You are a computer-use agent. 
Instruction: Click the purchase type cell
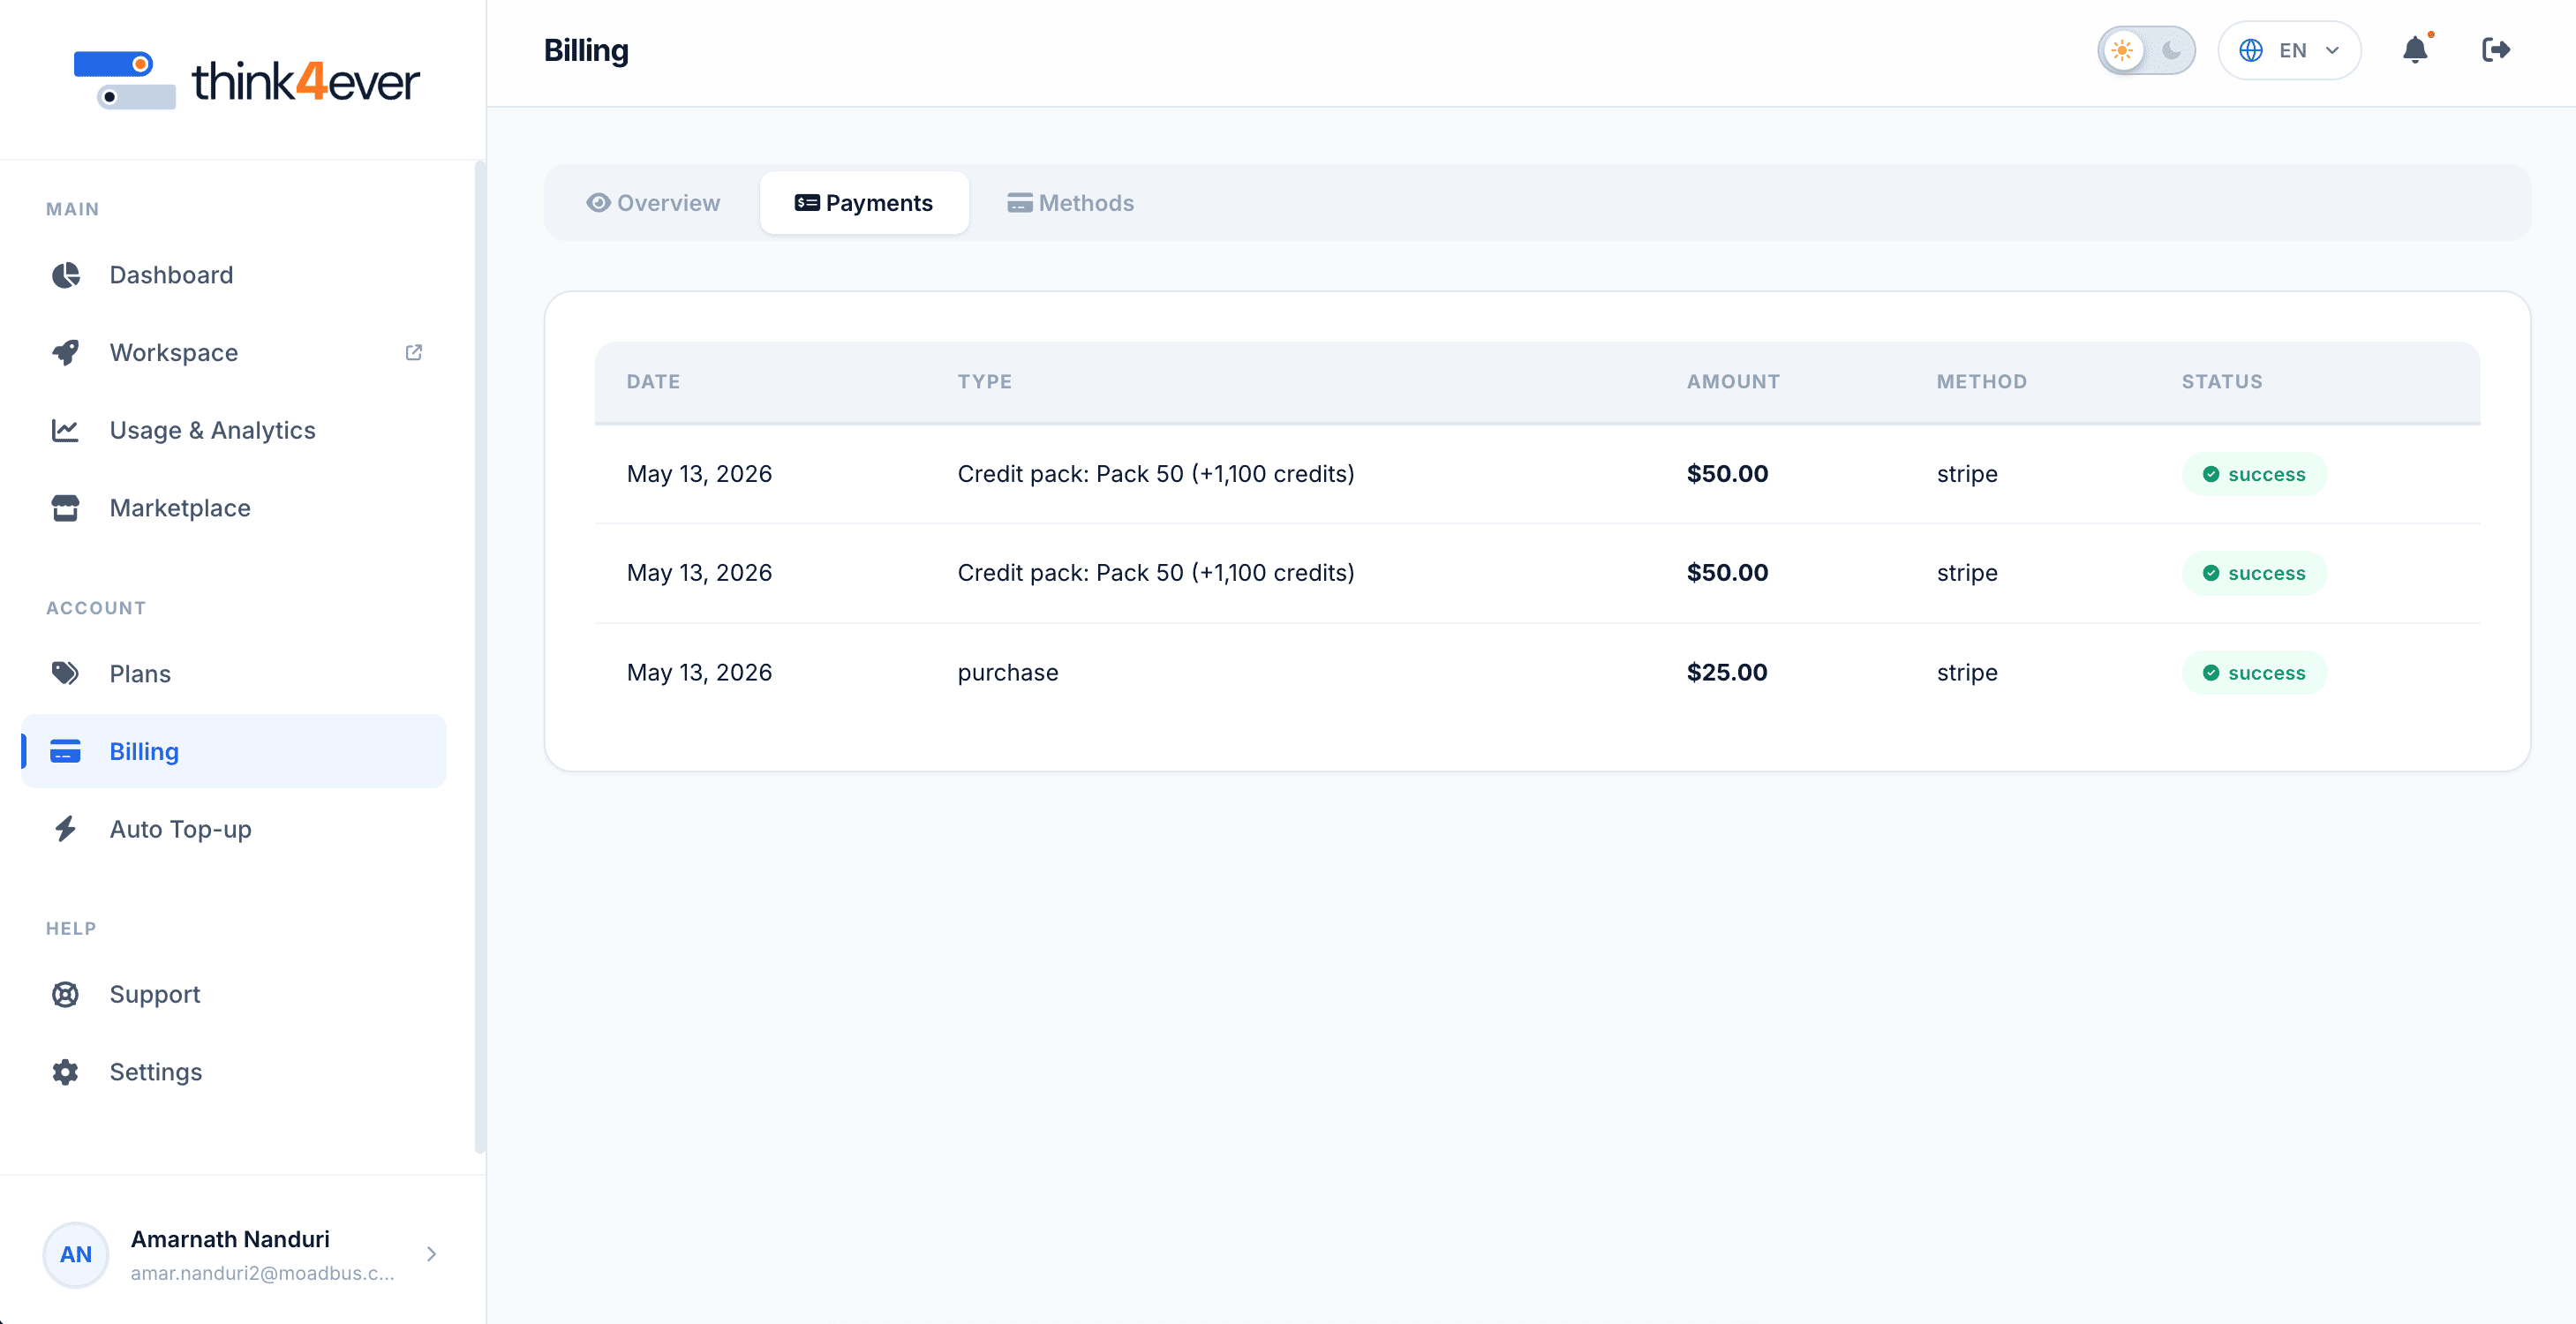point(1008,672)
